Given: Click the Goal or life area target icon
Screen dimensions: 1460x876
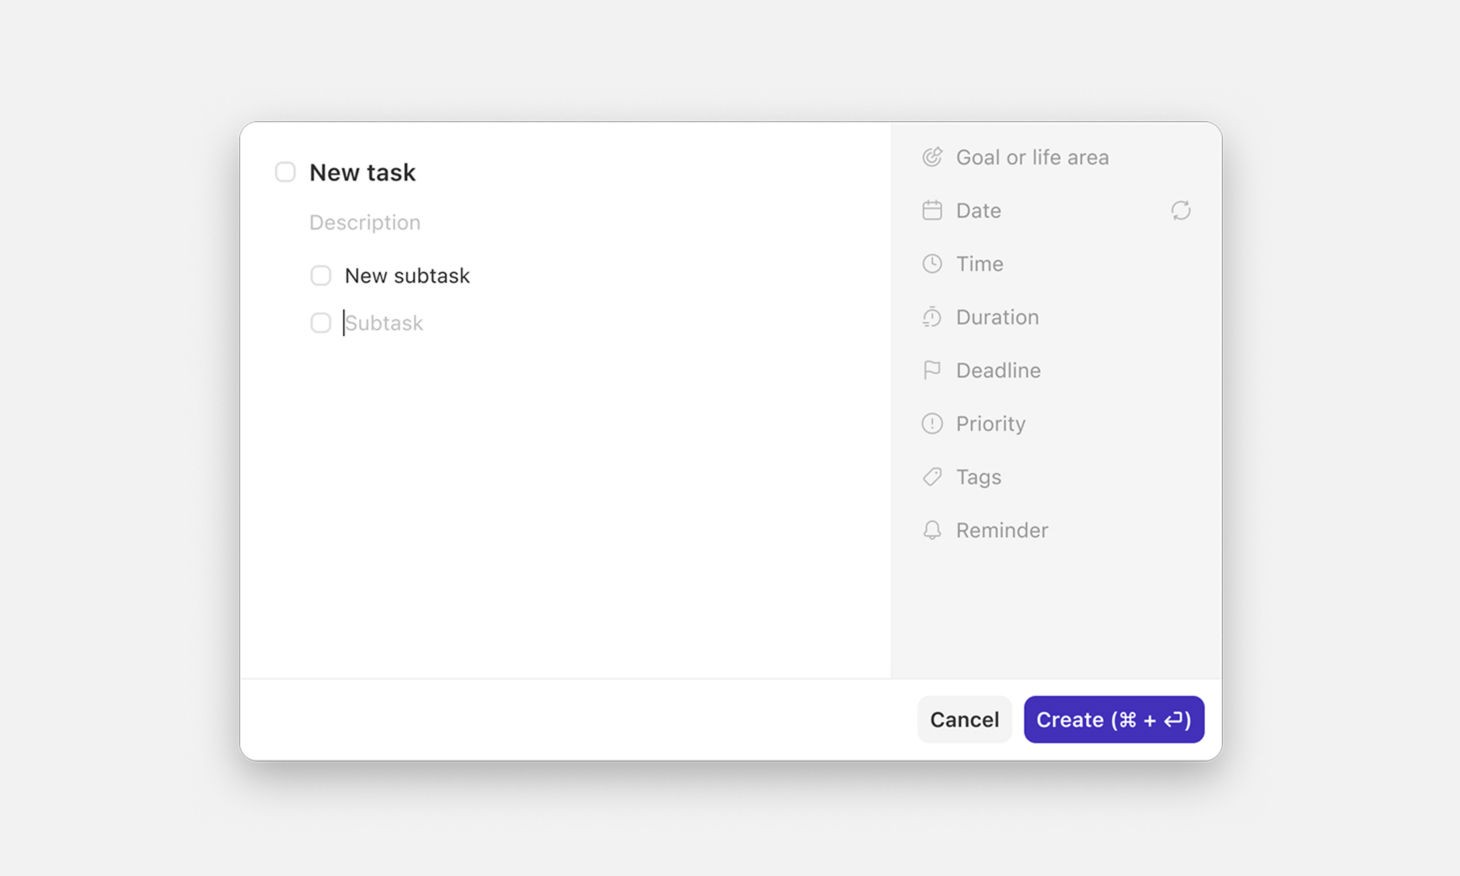Looking at the screenshot, I should point(932,157).
